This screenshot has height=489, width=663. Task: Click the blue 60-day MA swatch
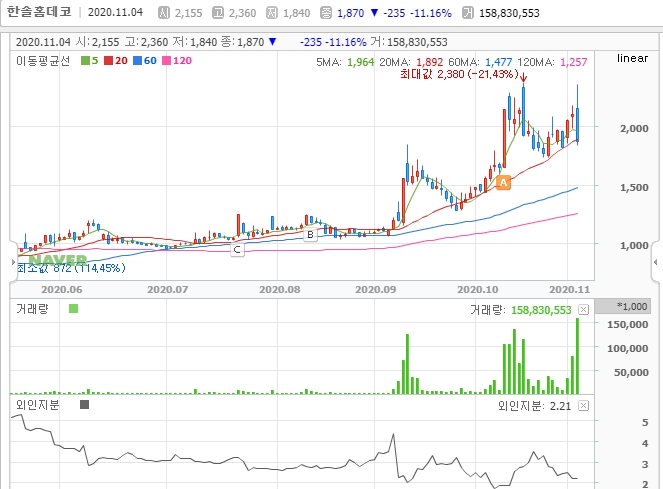[137, 60]
